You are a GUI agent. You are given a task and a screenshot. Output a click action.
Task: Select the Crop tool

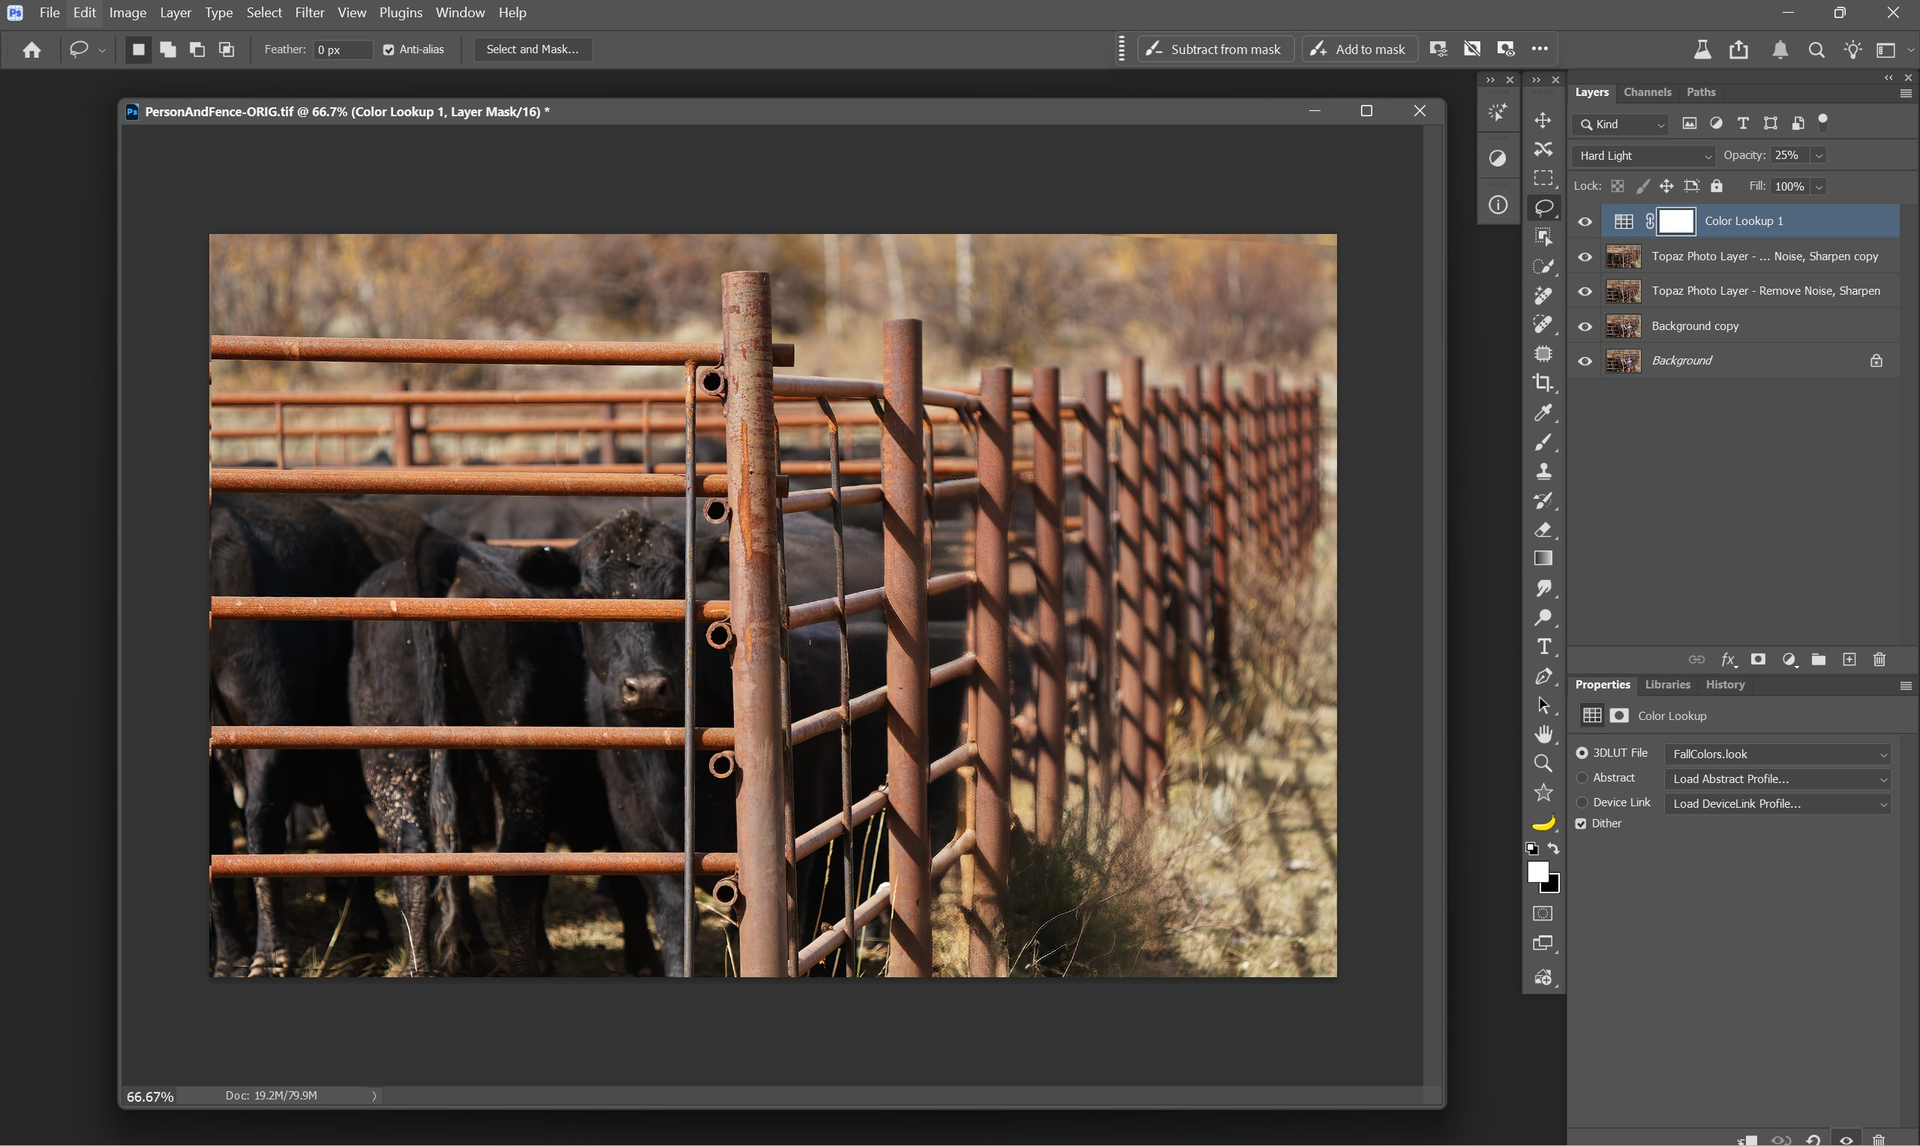(1543, 383)
